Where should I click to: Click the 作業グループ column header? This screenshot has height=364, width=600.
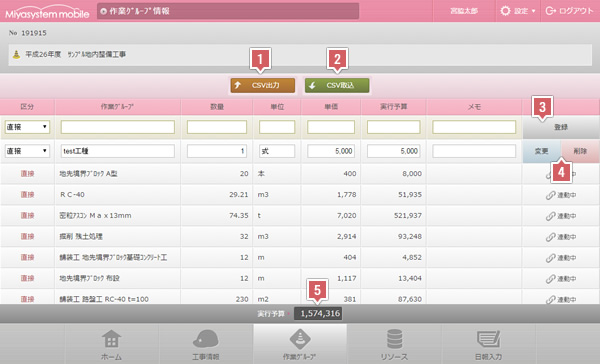[117, 107]
